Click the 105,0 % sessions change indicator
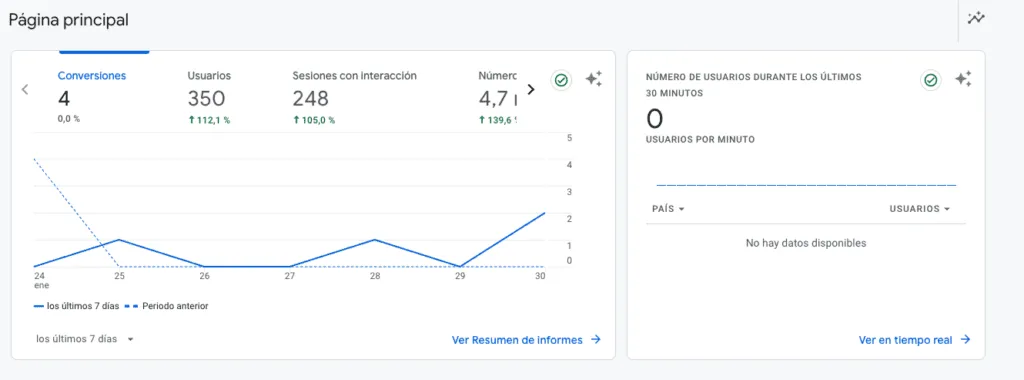1024x380 pixels. tap(314, 120)
